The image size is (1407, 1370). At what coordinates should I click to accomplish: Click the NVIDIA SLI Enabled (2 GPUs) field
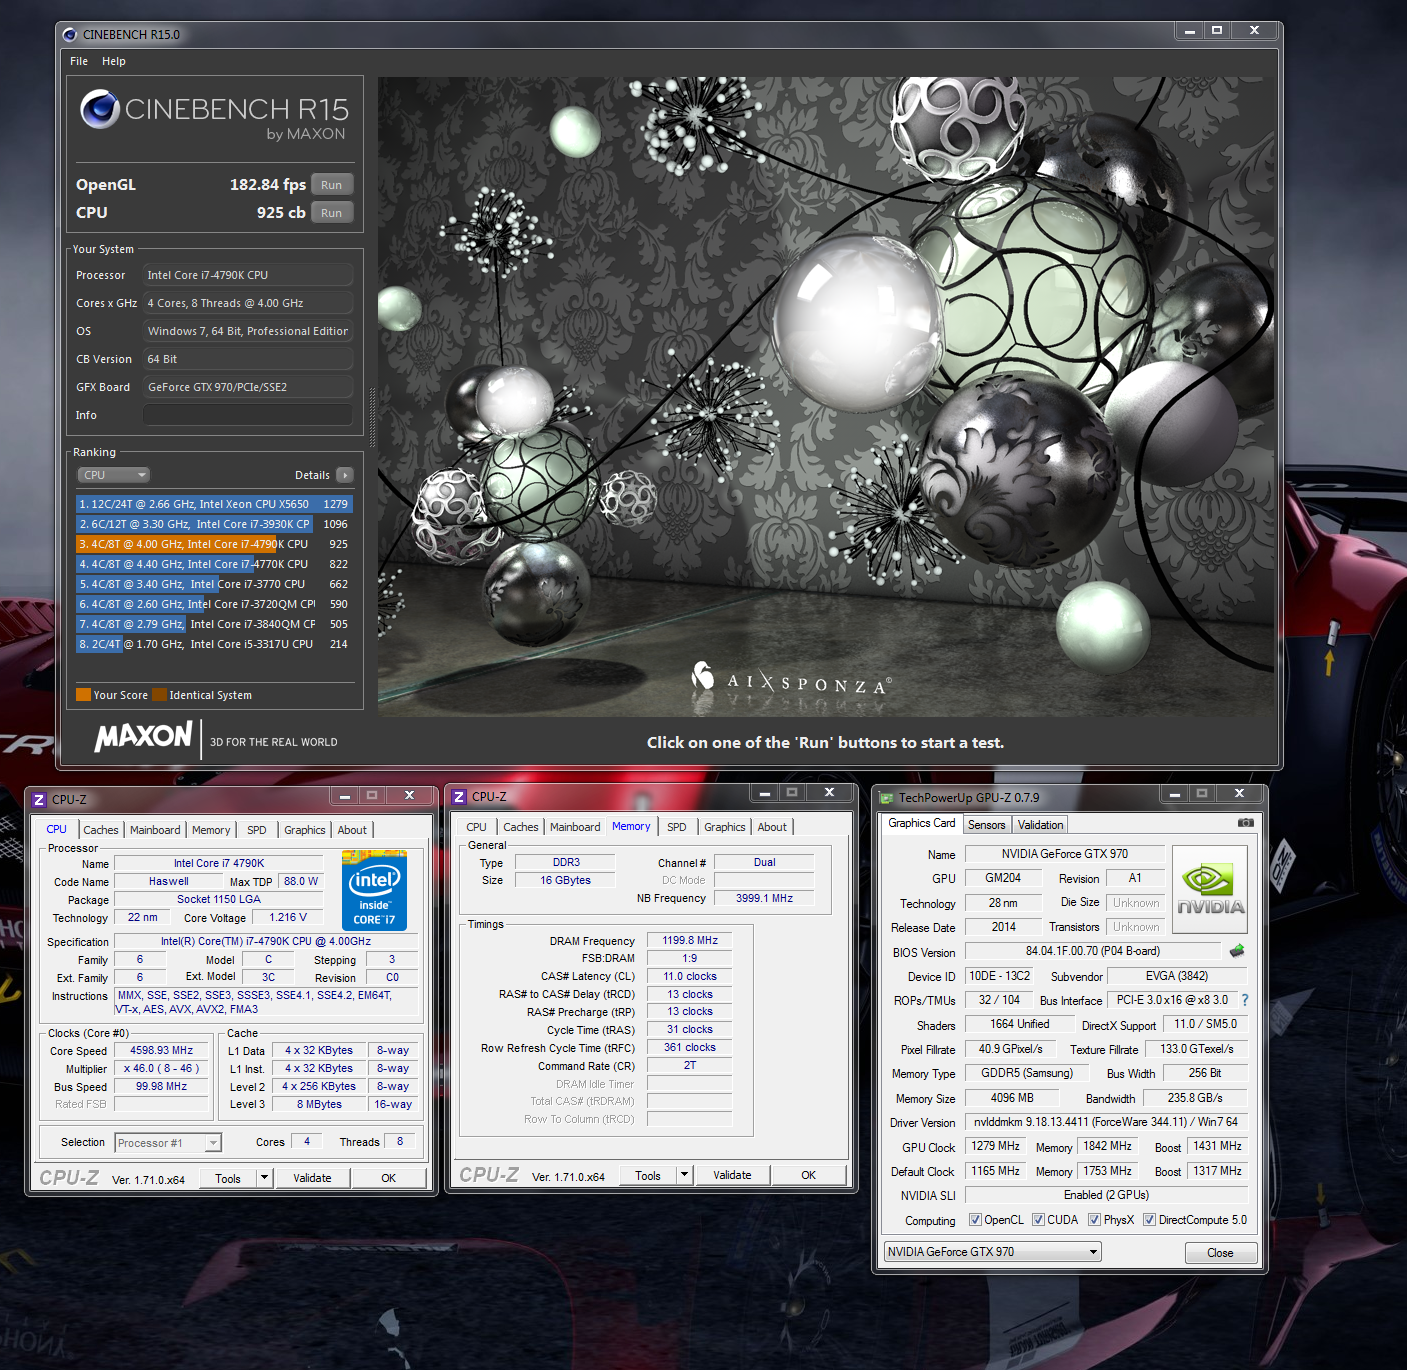click(1106, 1195)
